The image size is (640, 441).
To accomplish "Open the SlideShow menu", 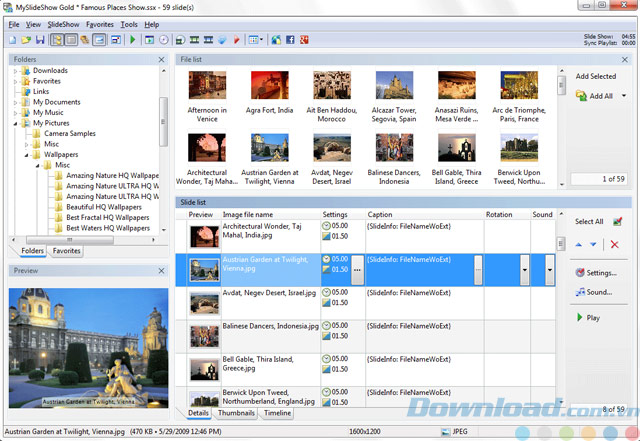I will tap(63, 24).
